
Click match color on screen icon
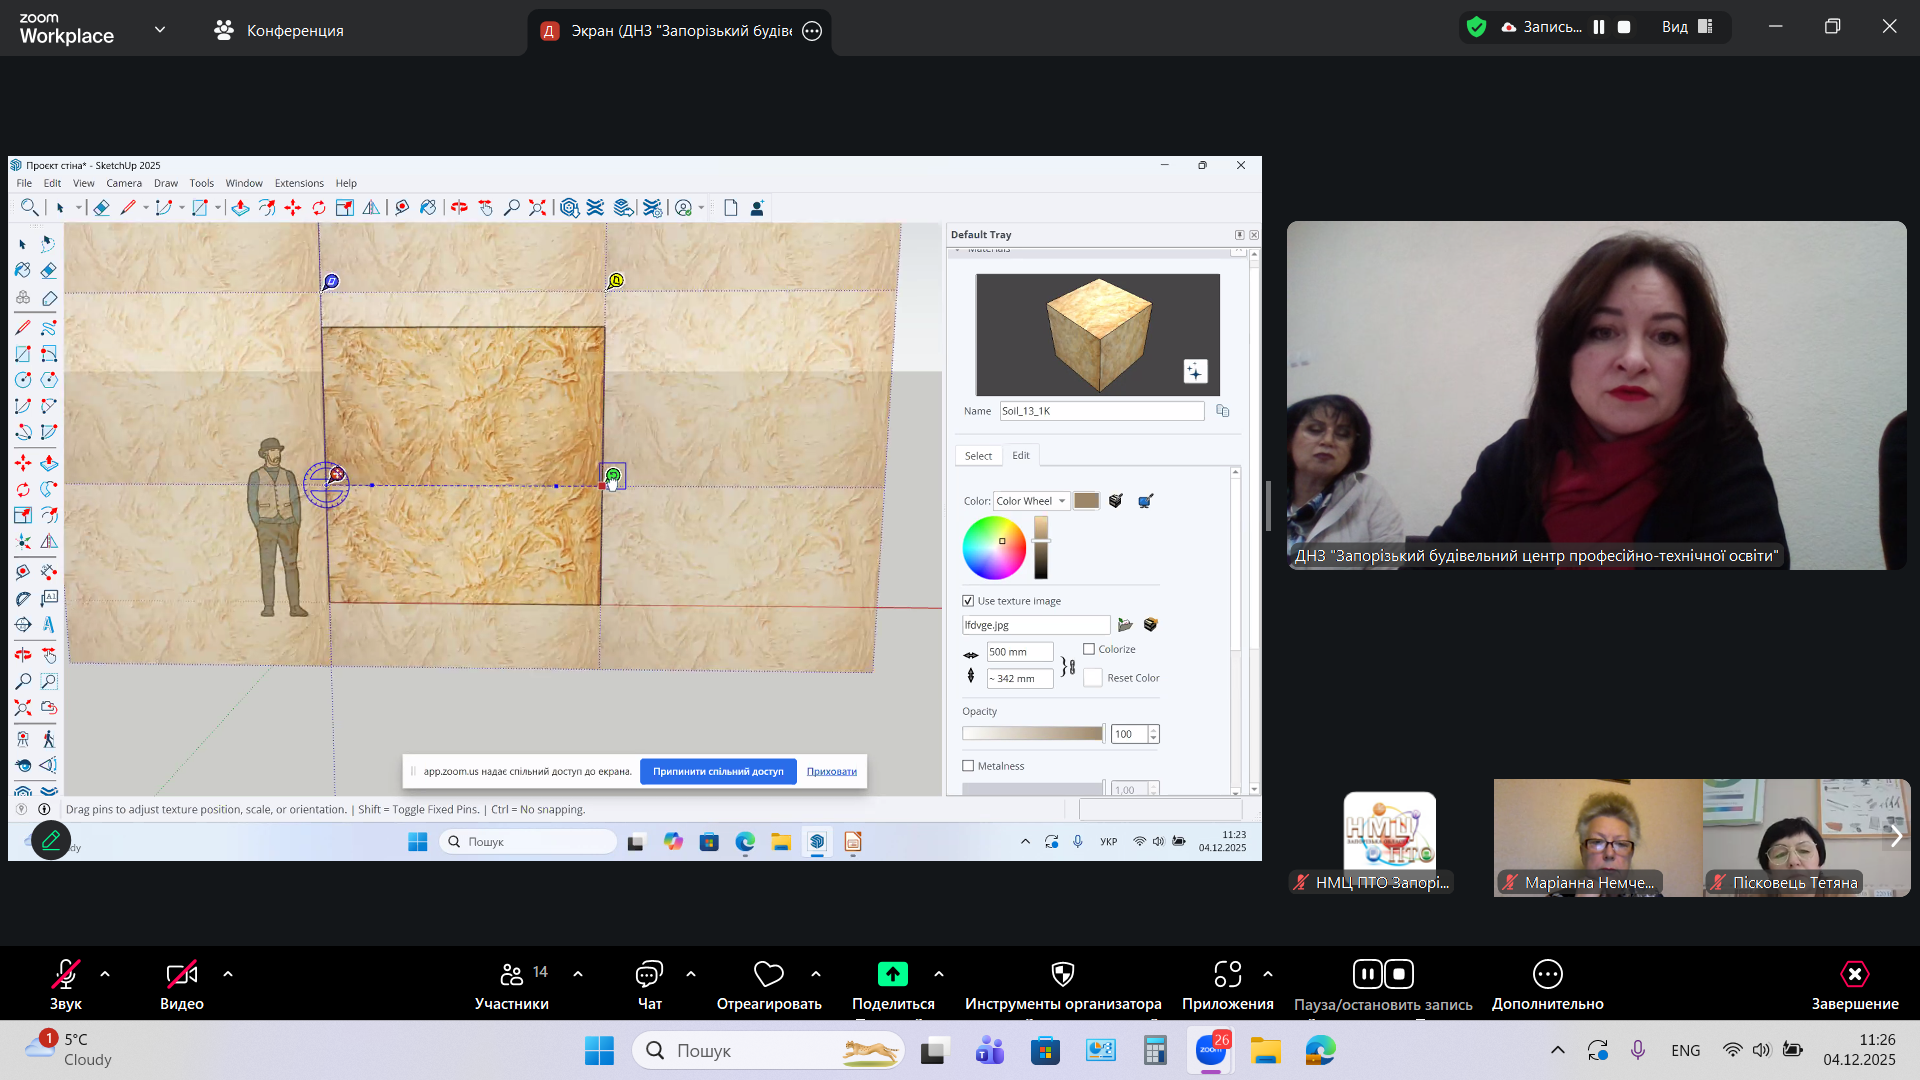point(1145,501)
